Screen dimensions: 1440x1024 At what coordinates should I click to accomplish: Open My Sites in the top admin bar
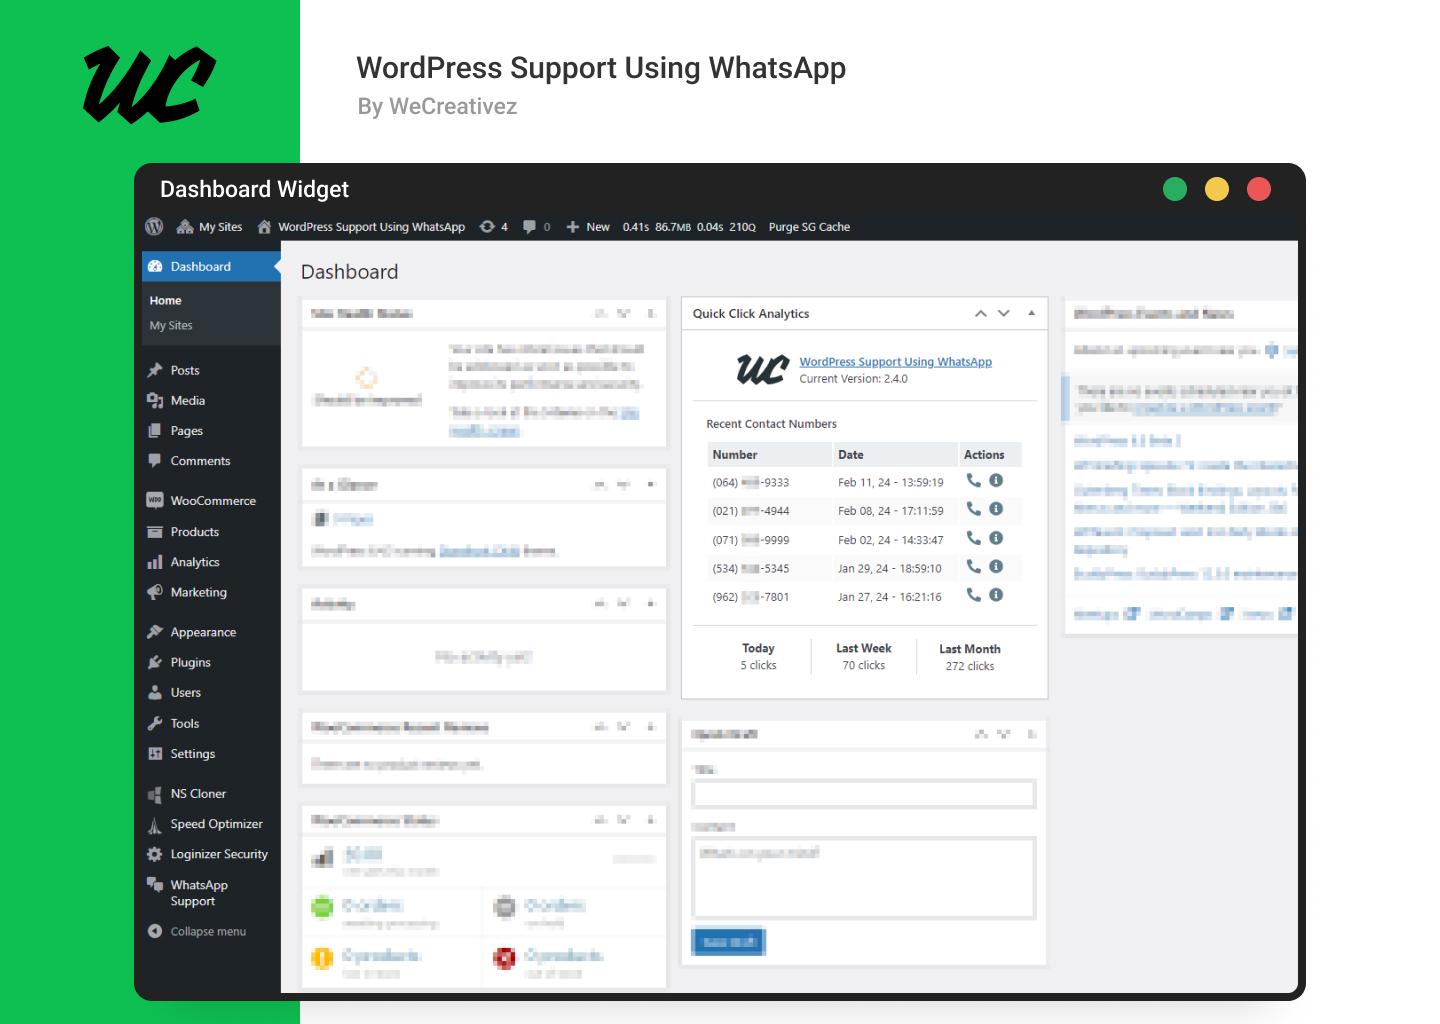click(x=209, y=227)
